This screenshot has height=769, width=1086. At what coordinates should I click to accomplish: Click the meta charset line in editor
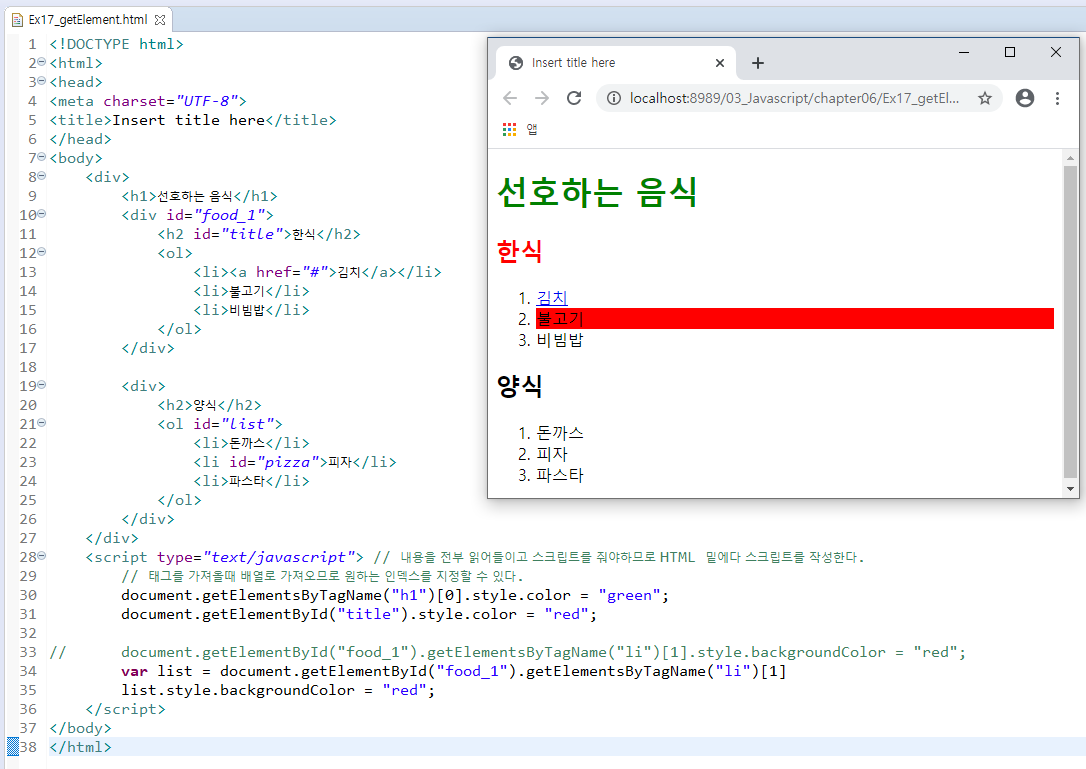click(148, 101)
